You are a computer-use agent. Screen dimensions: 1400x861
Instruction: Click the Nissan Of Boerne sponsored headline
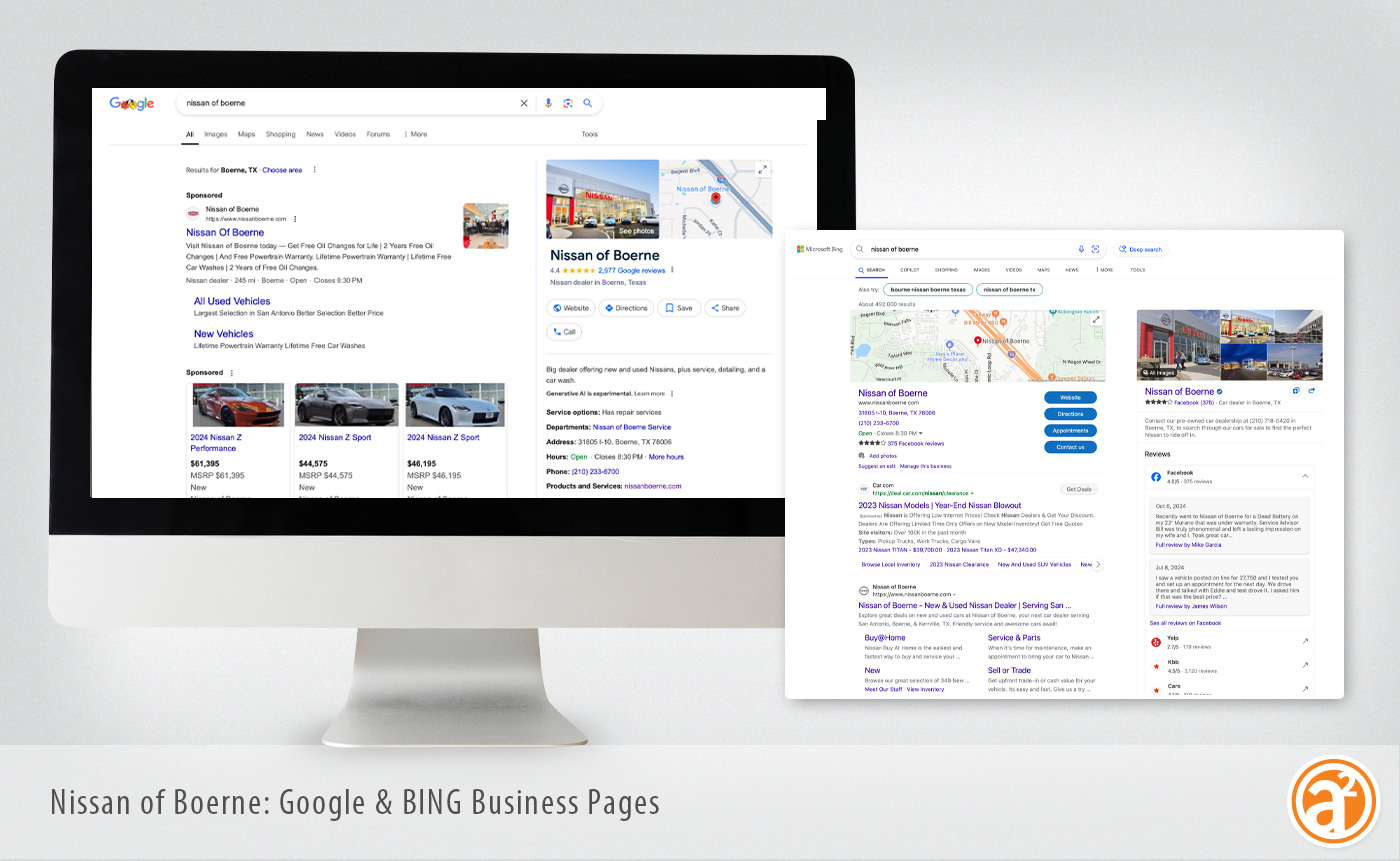(x=225, y=232)
